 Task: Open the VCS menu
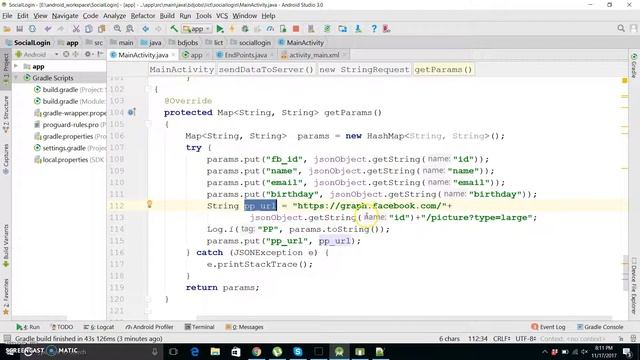(x=222, y=16)
